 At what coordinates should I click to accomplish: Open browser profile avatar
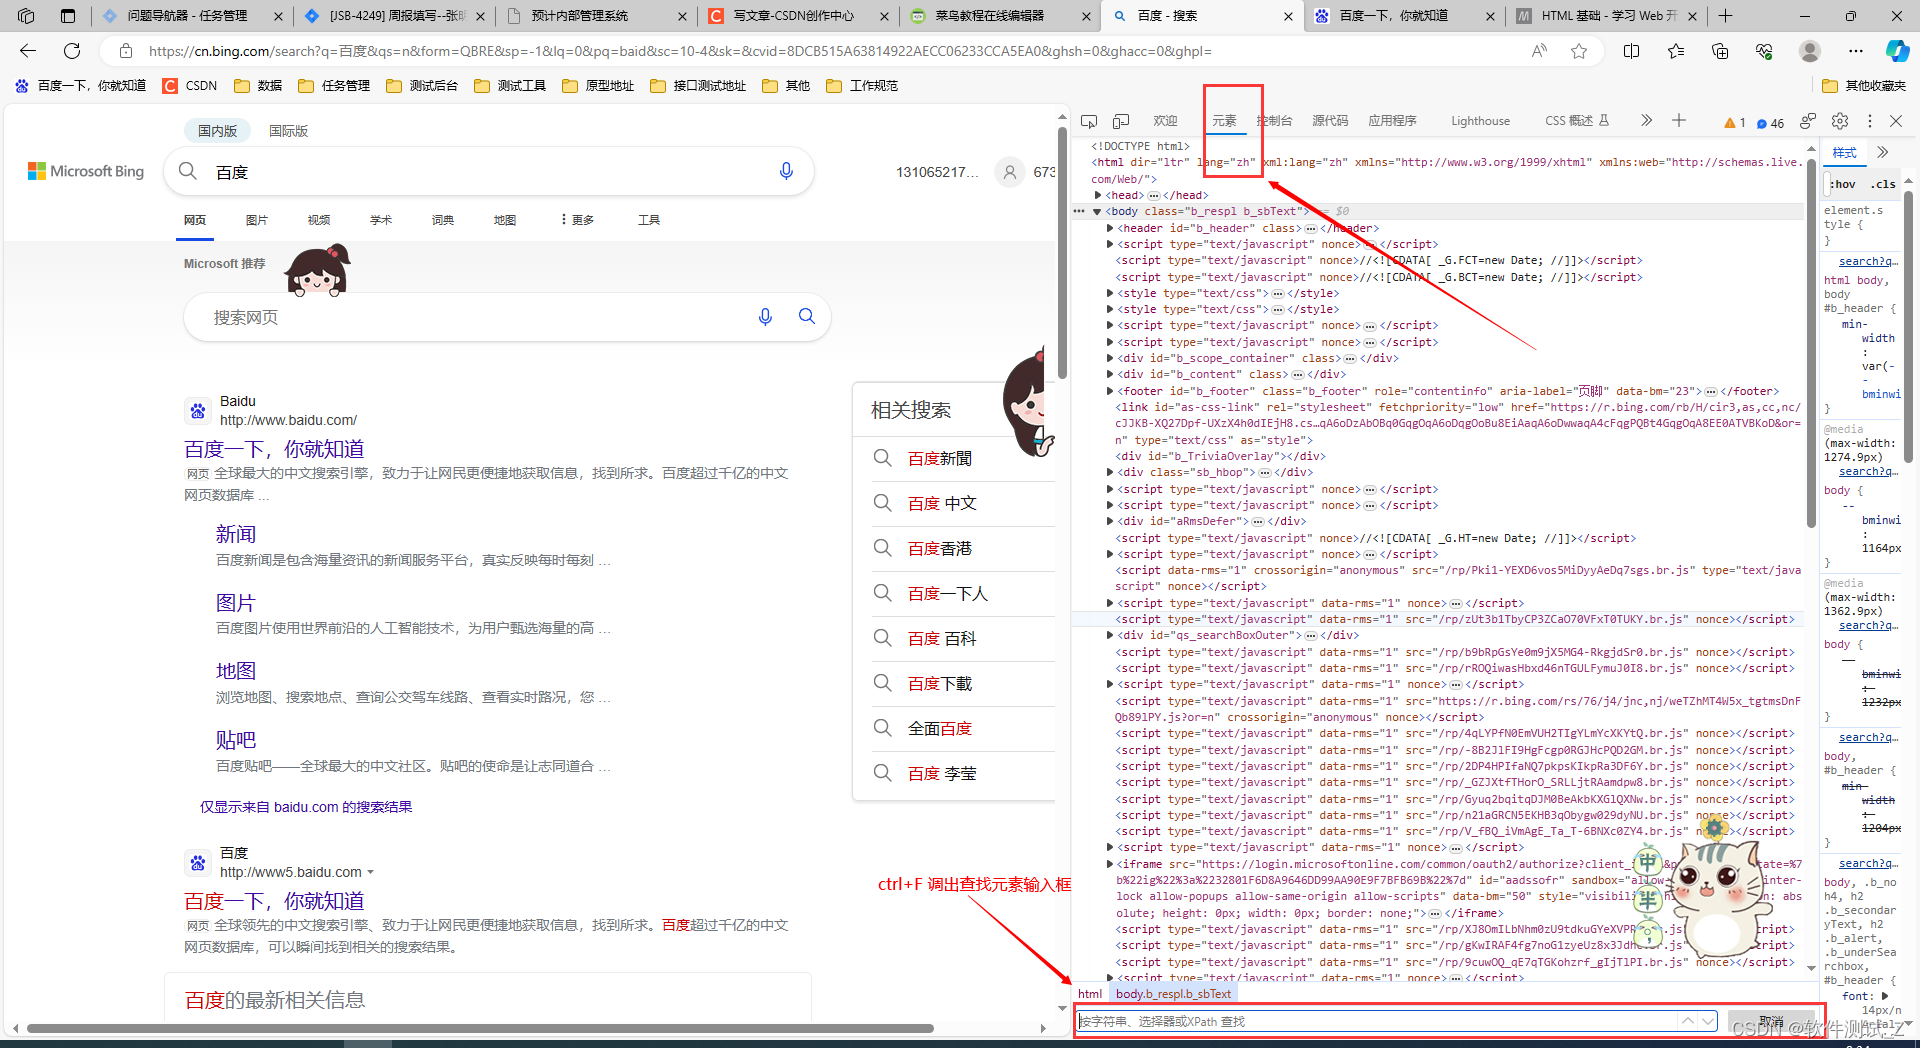coord(1810,51)
